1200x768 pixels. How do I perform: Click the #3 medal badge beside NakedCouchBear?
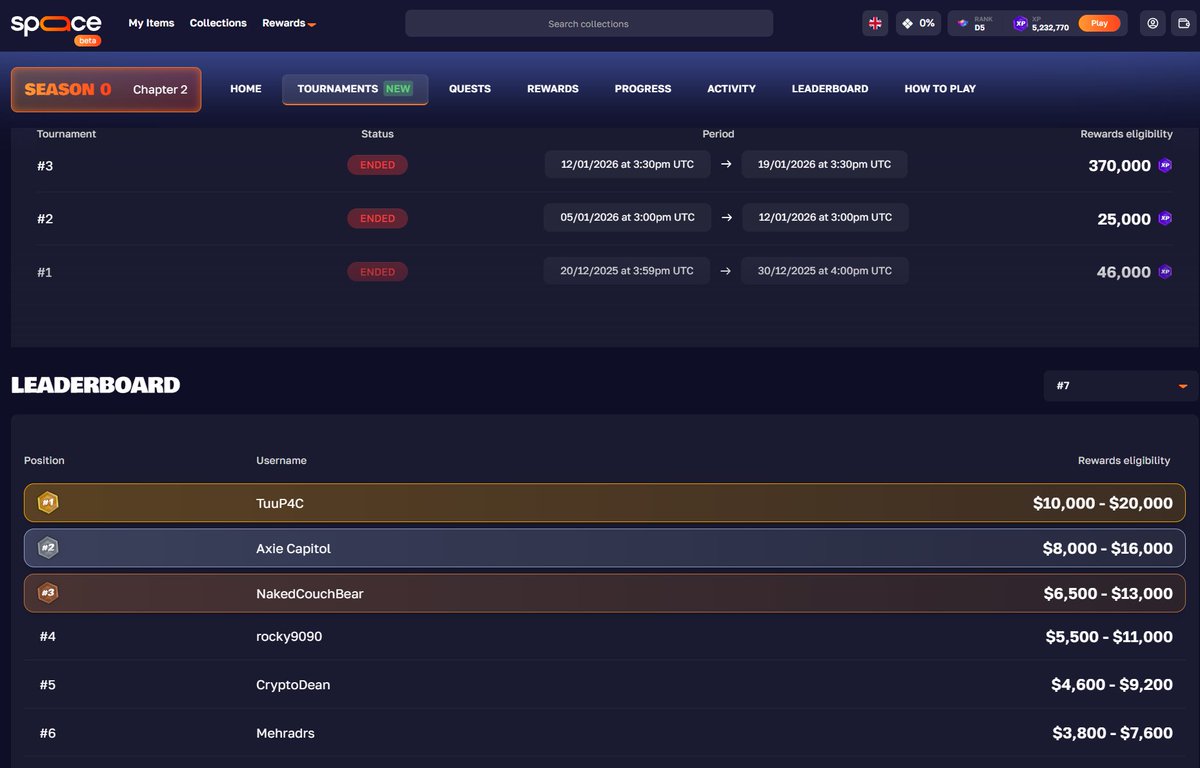coord(47,592)
